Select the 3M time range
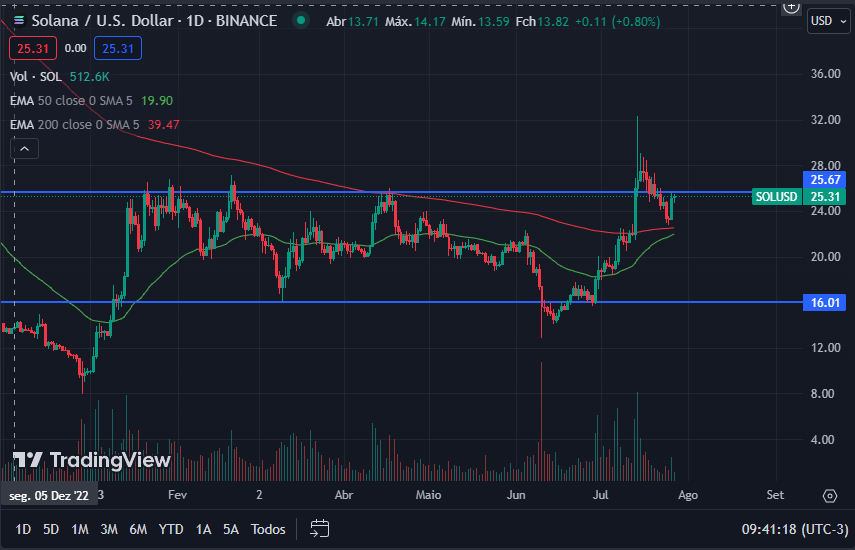855x550 pixels. tap(109, 529)
